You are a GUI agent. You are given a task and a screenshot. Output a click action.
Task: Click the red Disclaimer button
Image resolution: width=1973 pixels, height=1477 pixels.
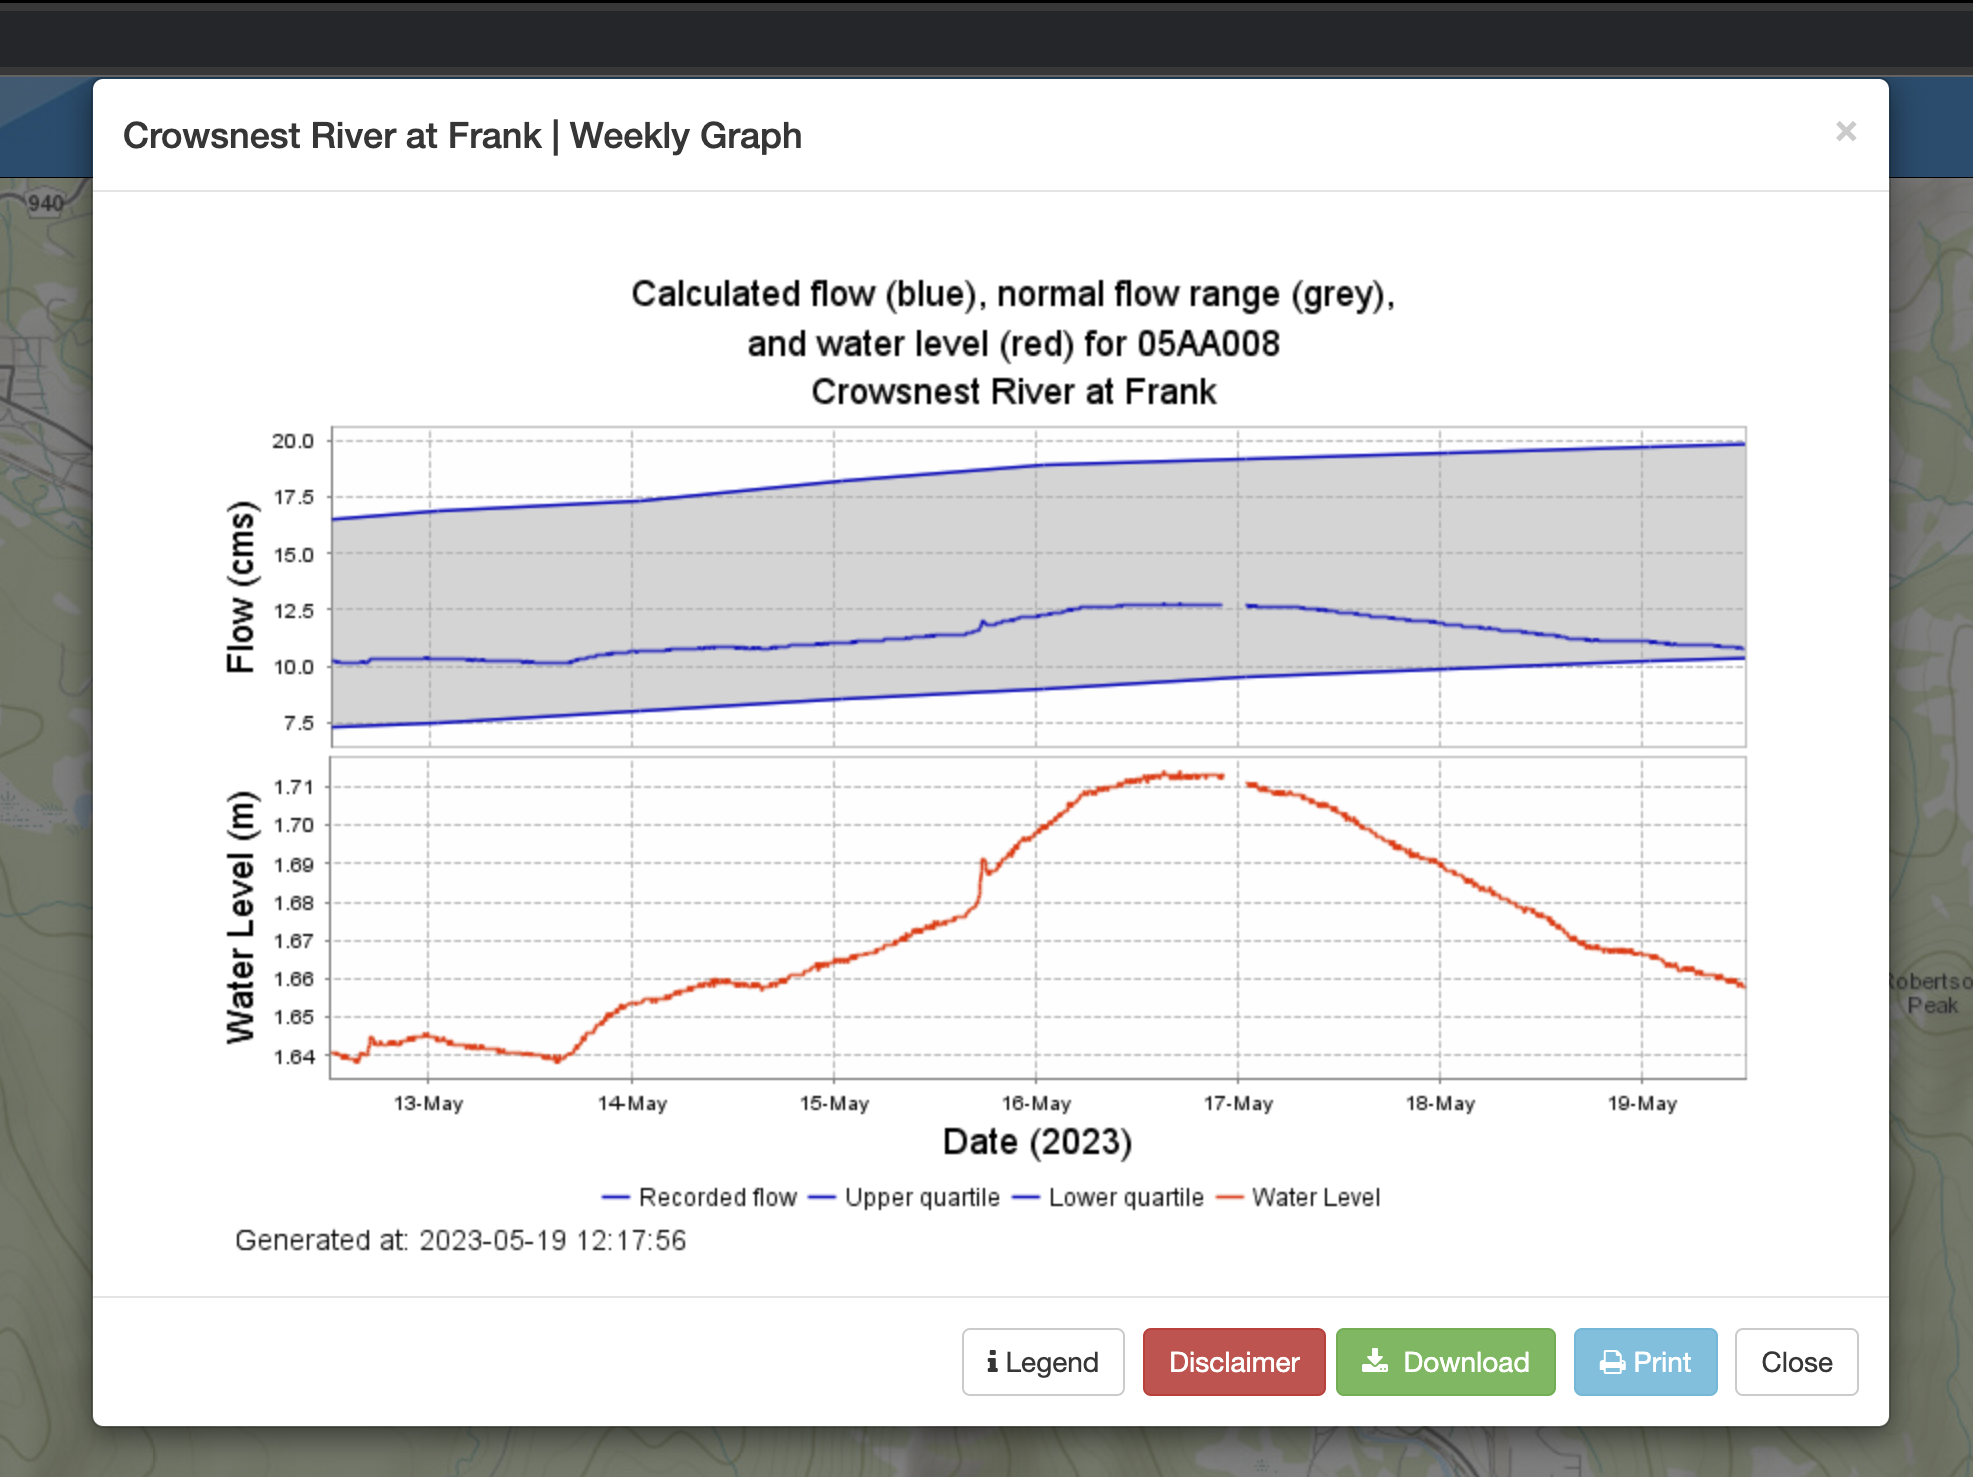tap(1234, 1362)
